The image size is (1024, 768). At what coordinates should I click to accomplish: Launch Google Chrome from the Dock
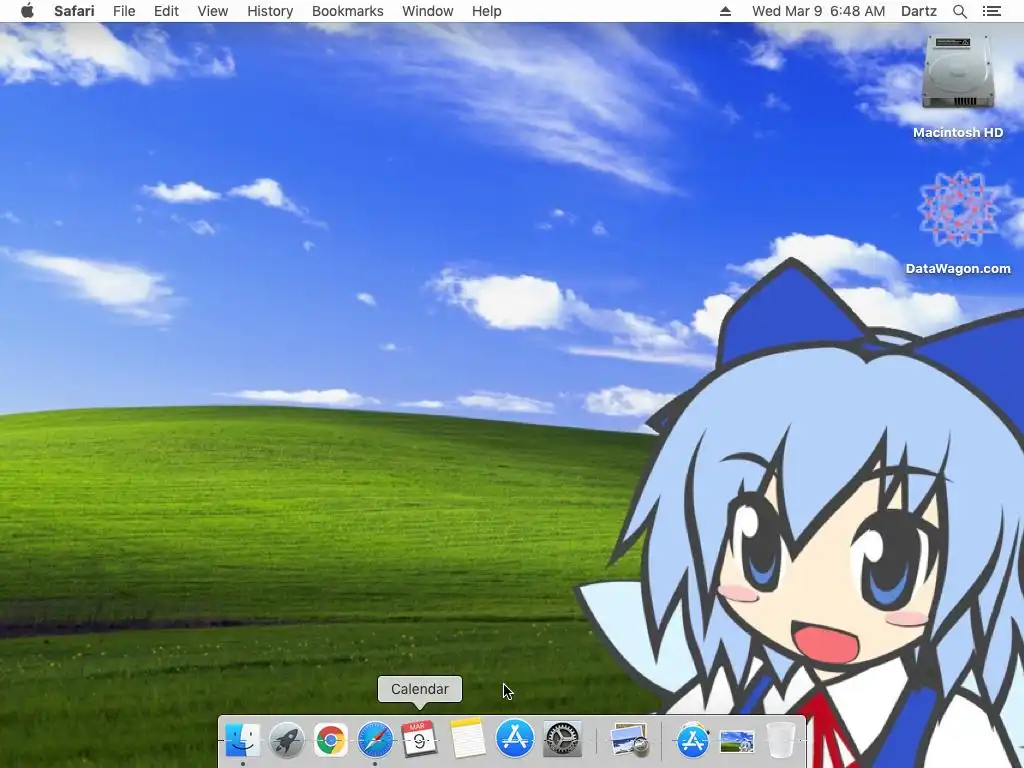click(x=330, y=740)
